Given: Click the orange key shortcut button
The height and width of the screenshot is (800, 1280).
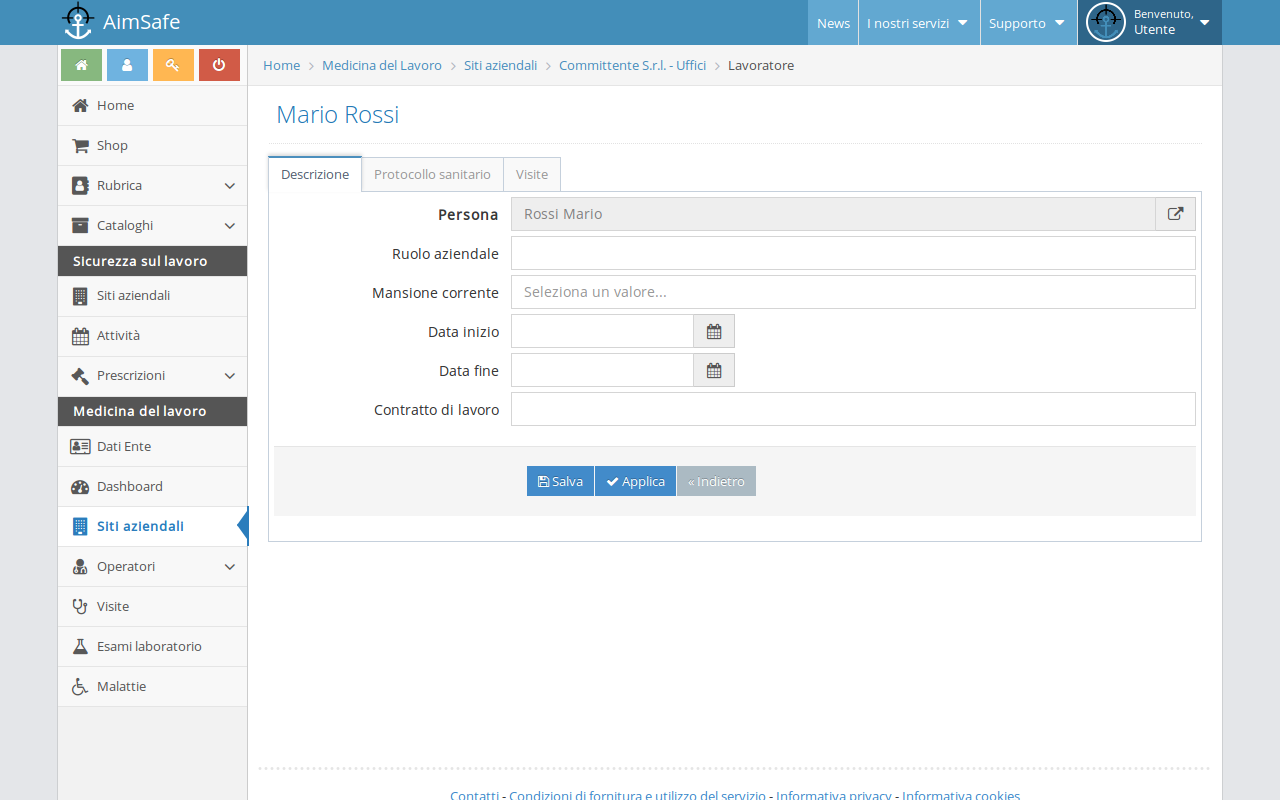Looking at the screenshot, I should (173, 65).
